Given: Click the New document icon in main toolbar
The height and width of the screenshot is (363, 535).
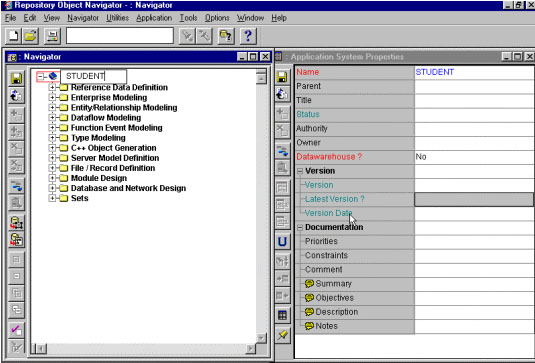Looking at the screenshot, I should [13, 36].
